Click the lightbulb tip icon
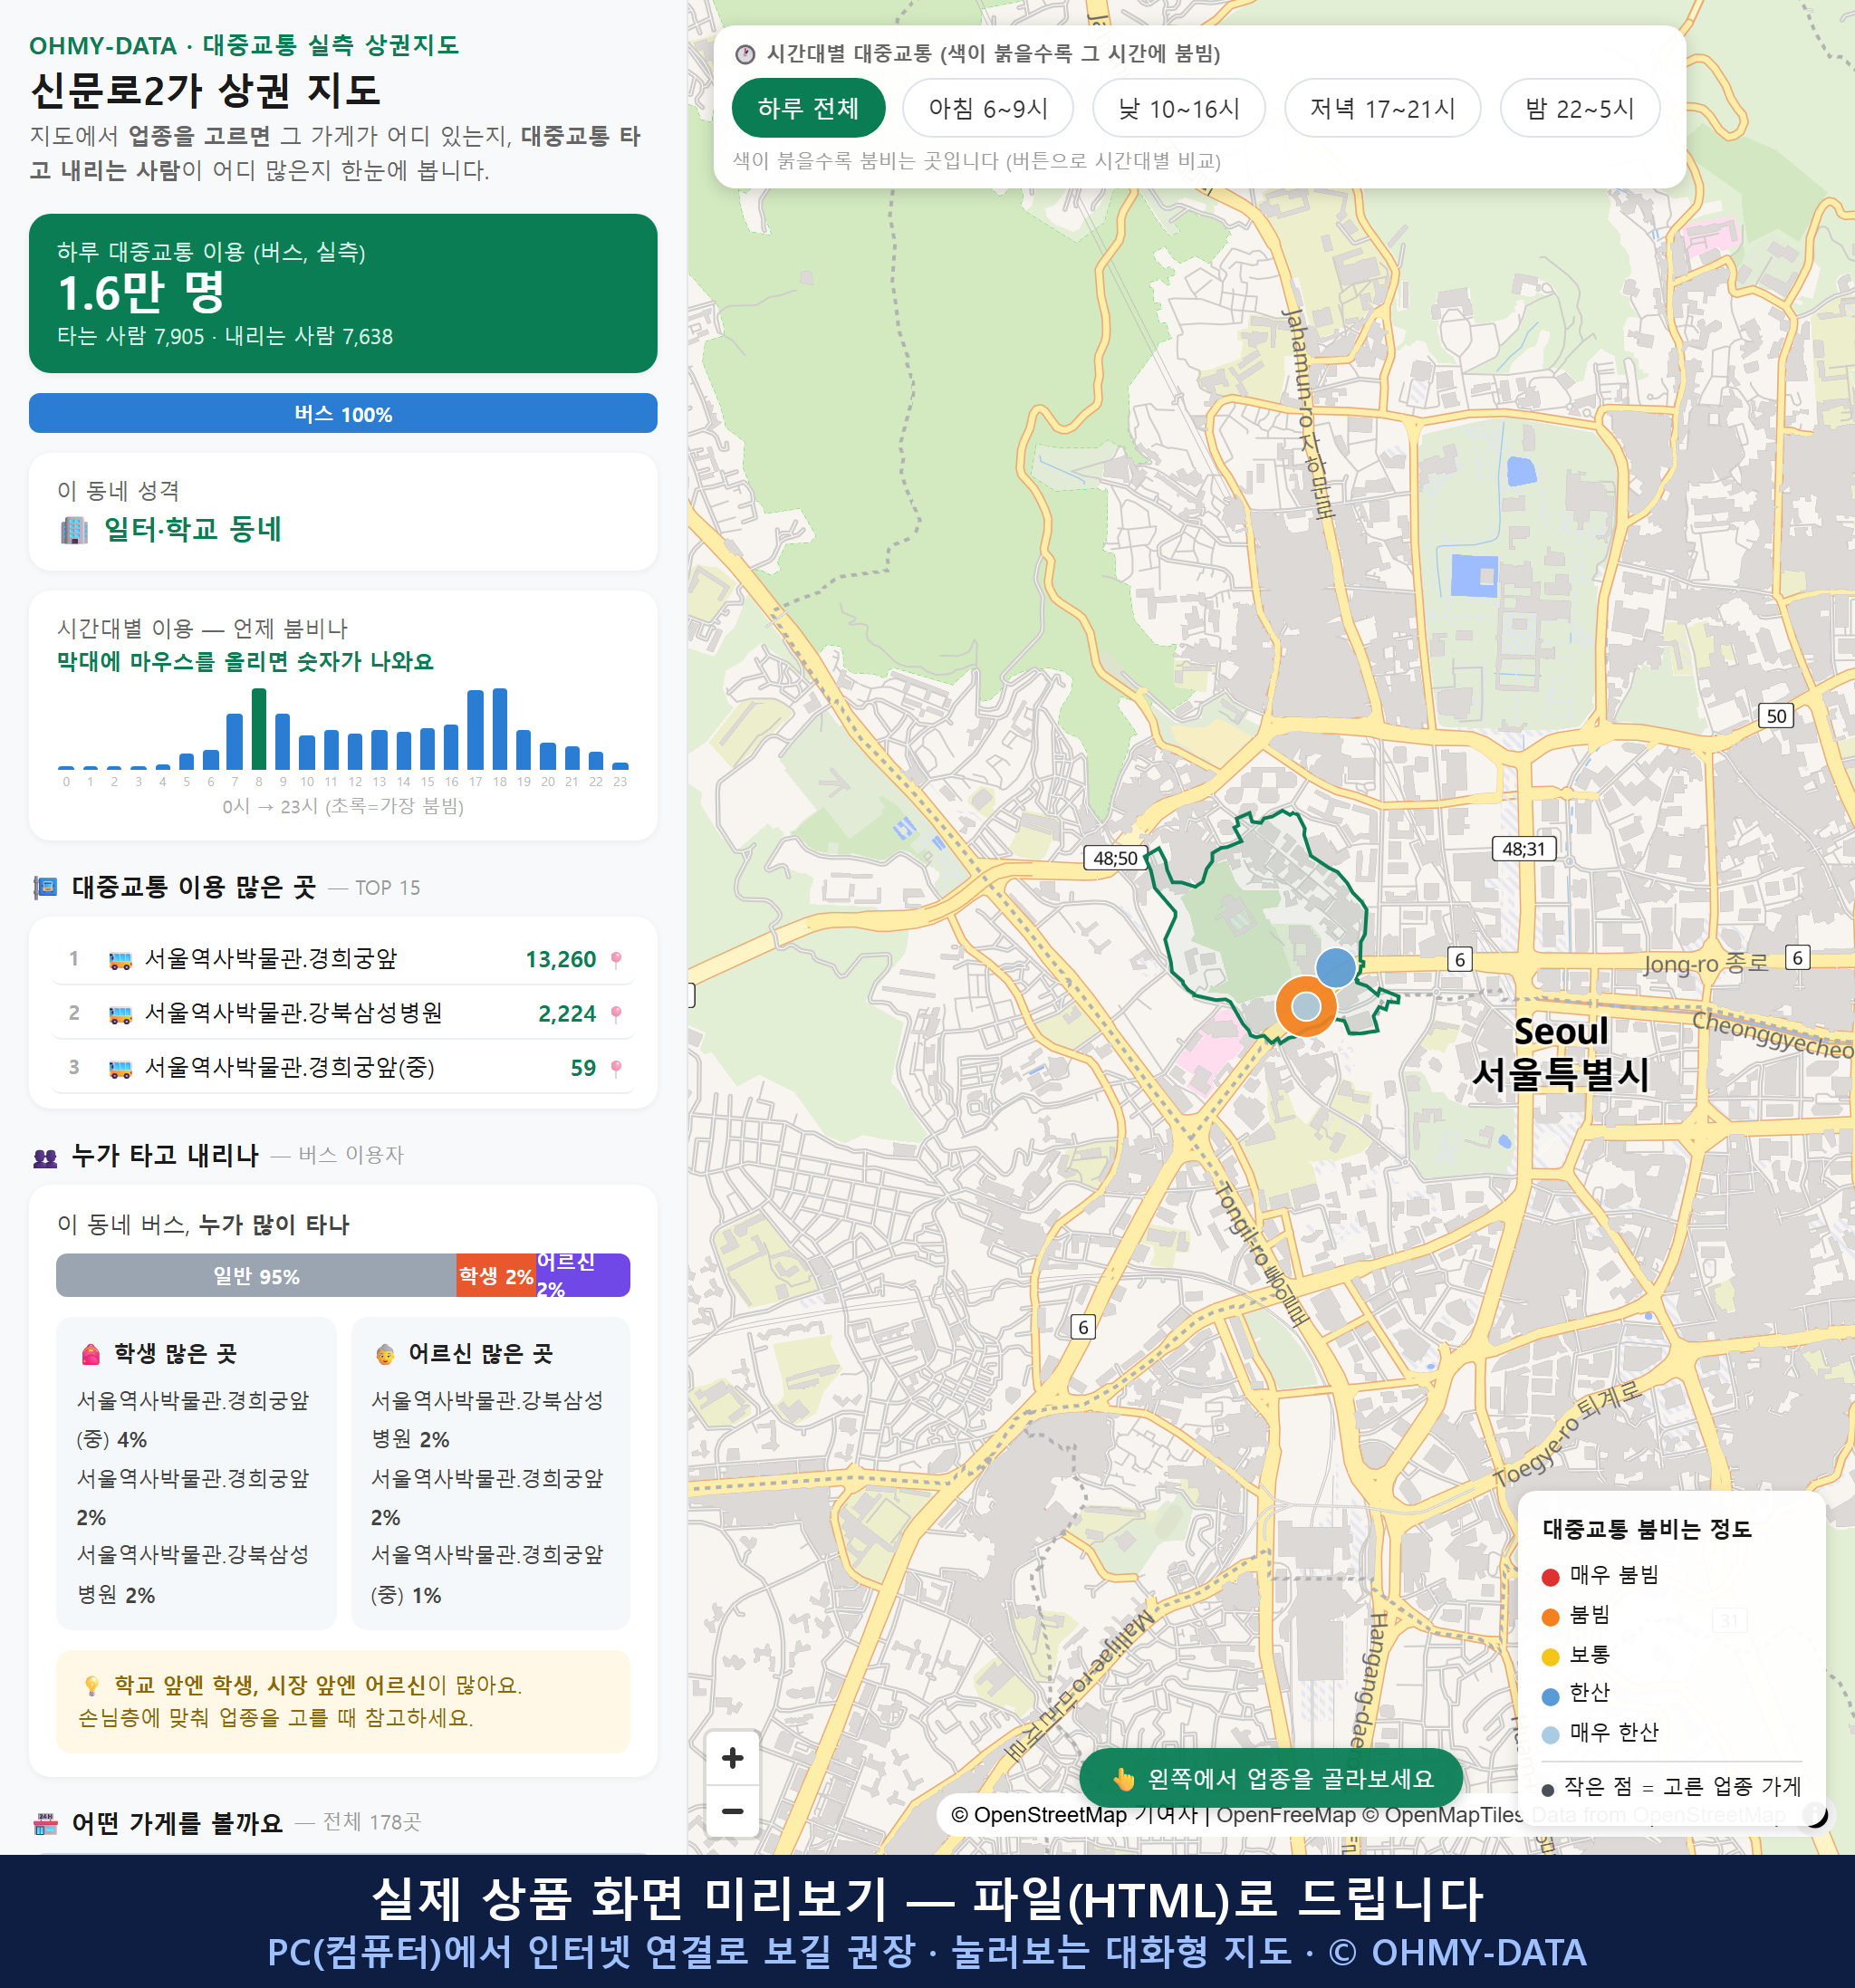 pyautogui.click(x=91, y=1686)
